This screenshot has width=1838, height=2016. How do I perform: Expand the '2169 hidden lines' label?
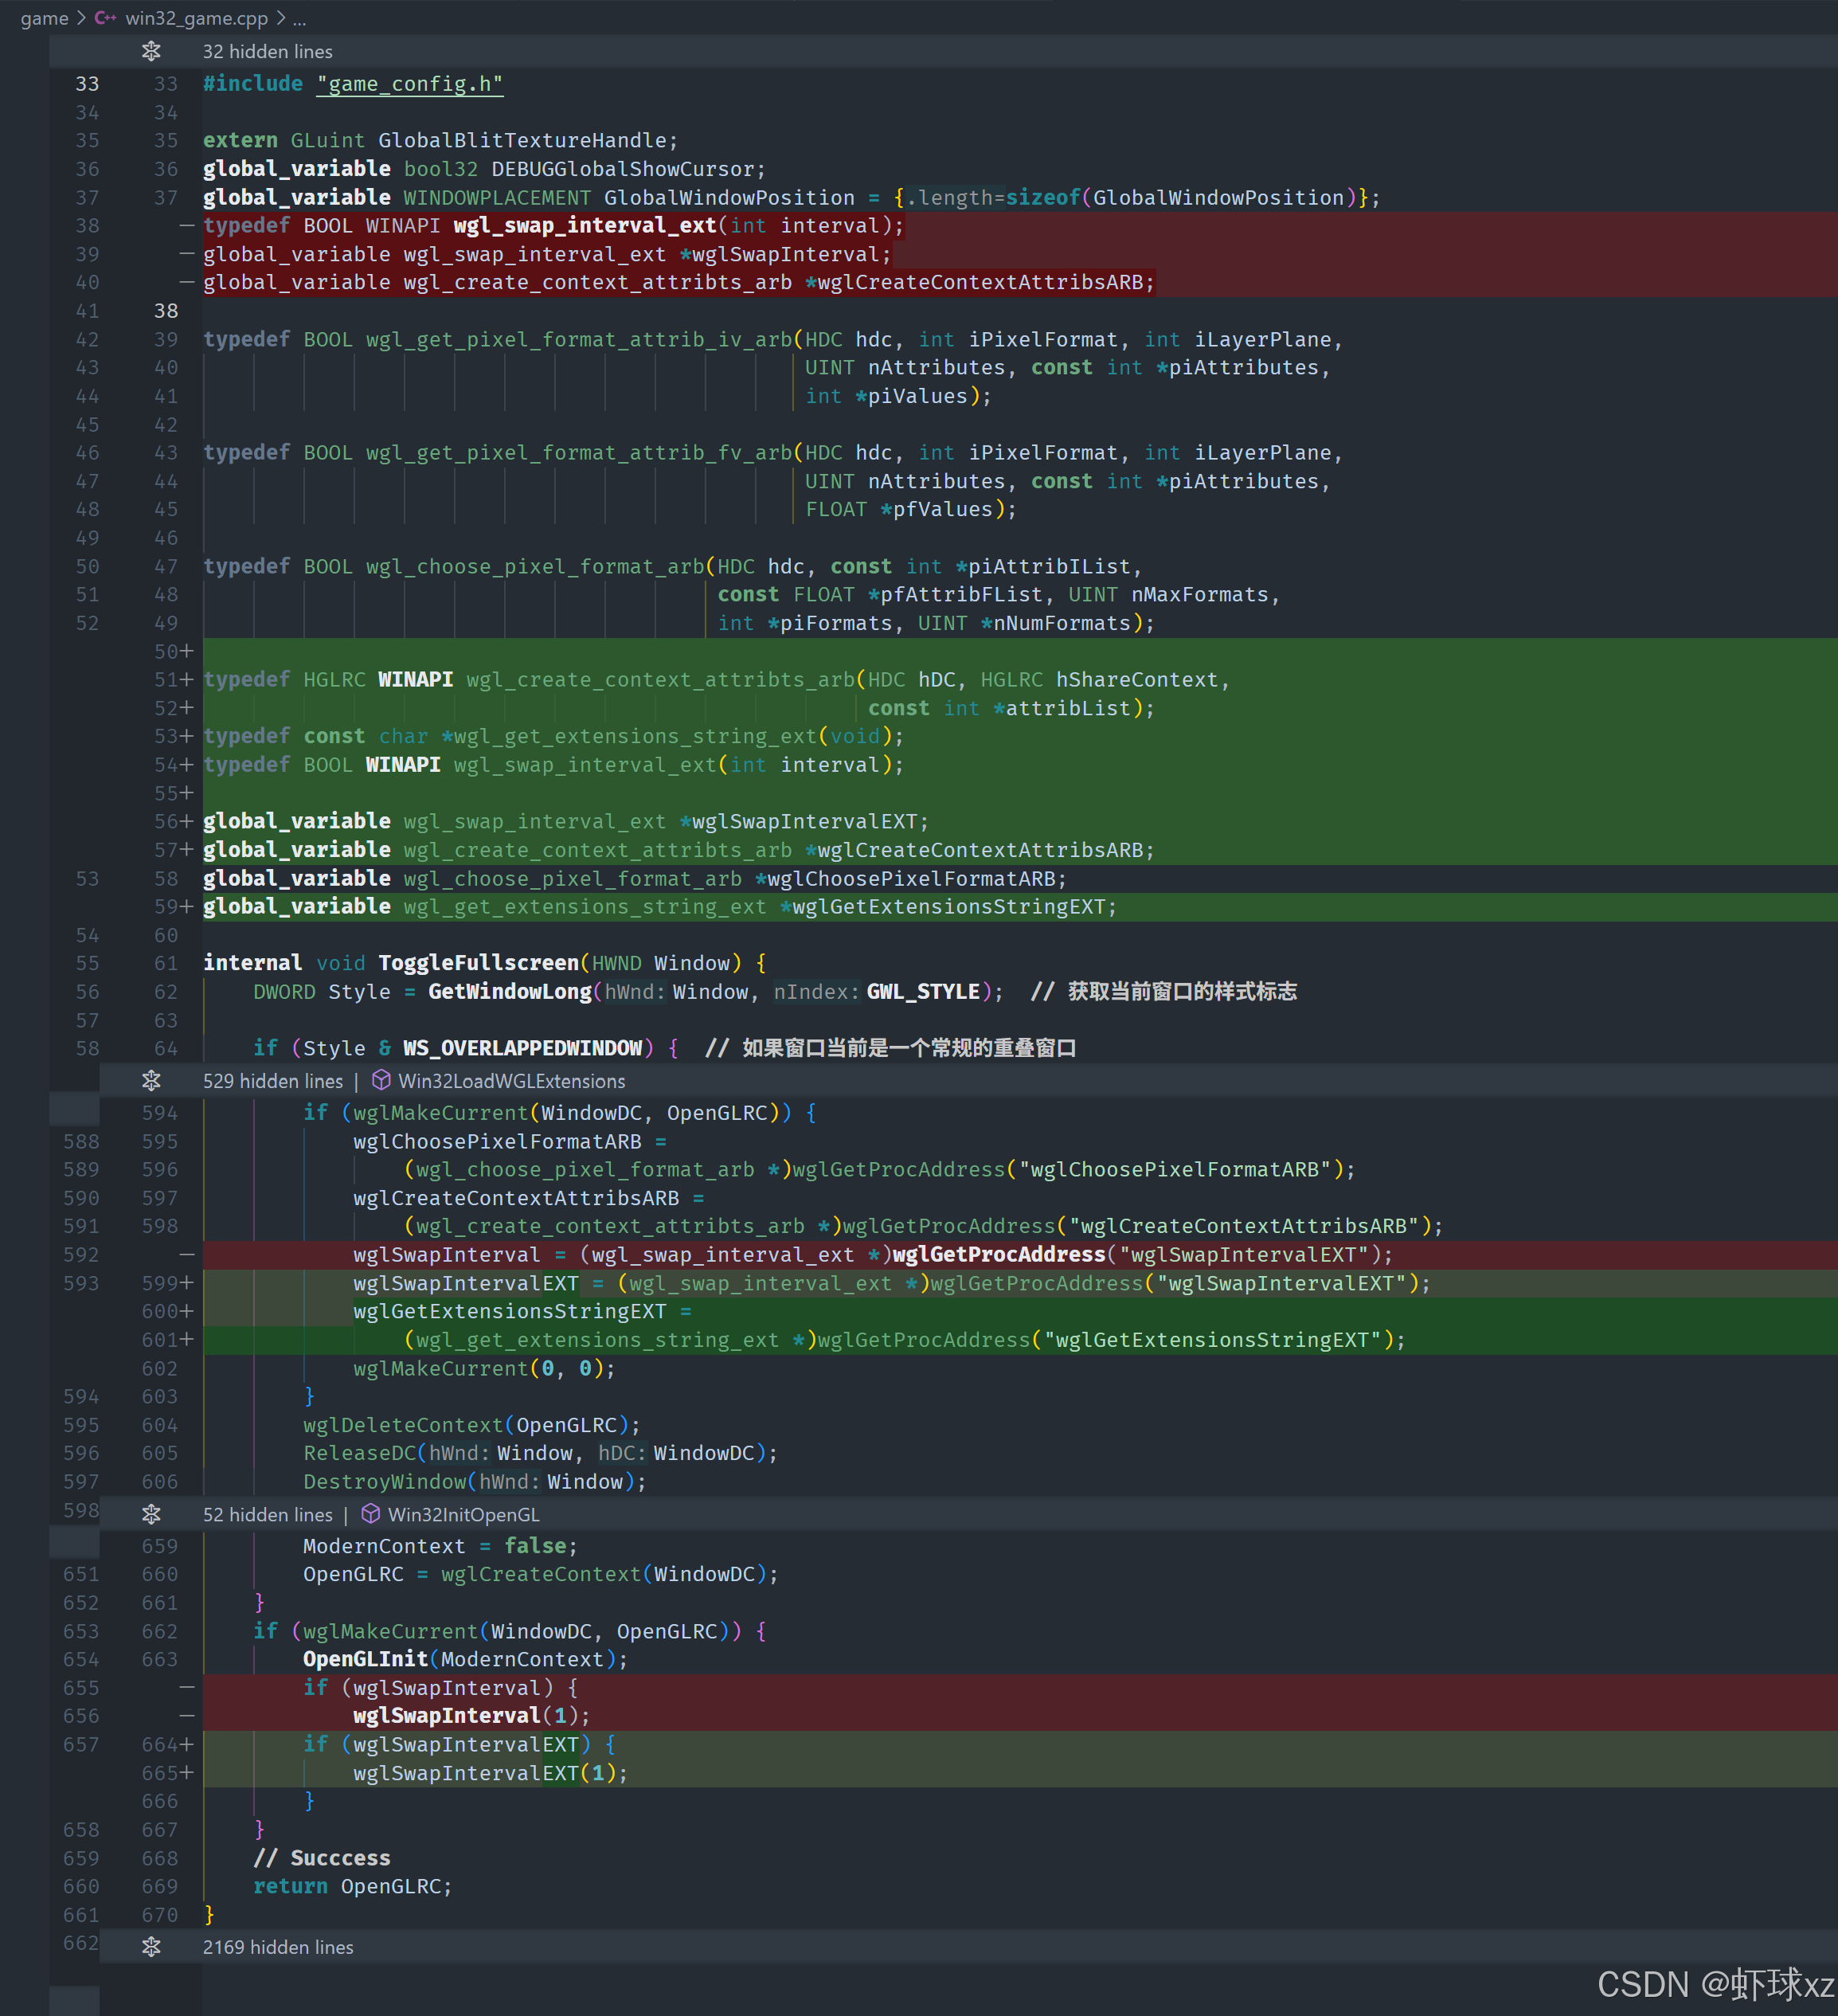(x=278, y=1947)
